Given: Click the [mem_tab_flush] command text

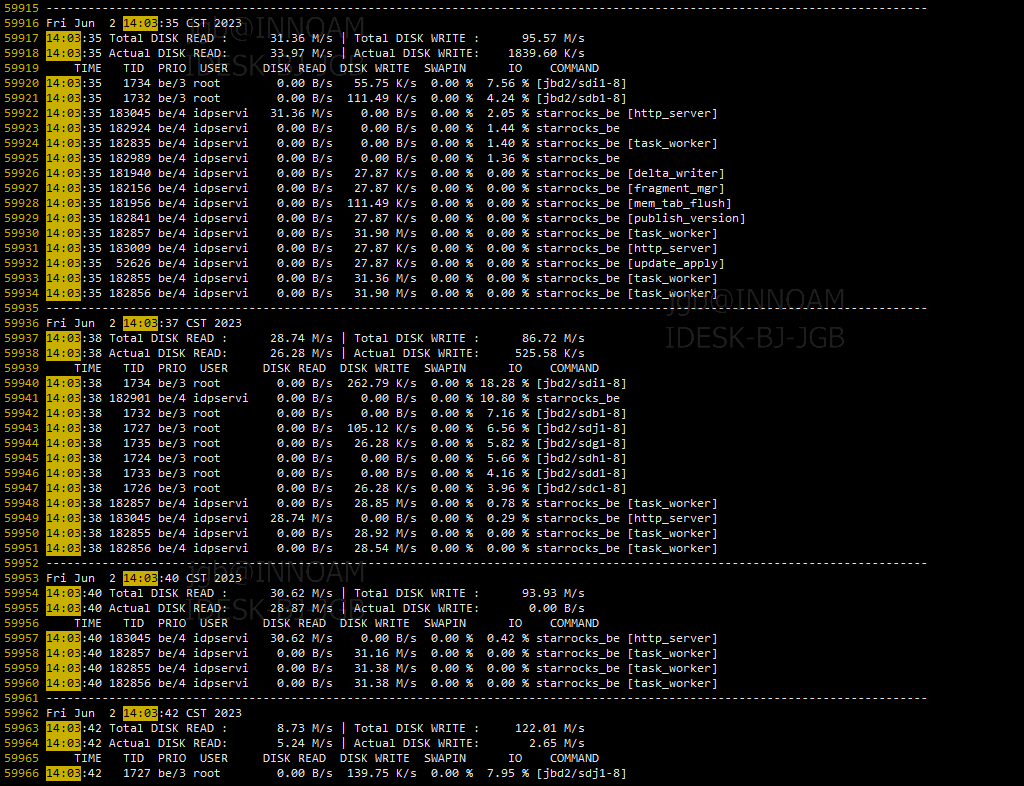Looking at the screenshot, I should 675,203.
